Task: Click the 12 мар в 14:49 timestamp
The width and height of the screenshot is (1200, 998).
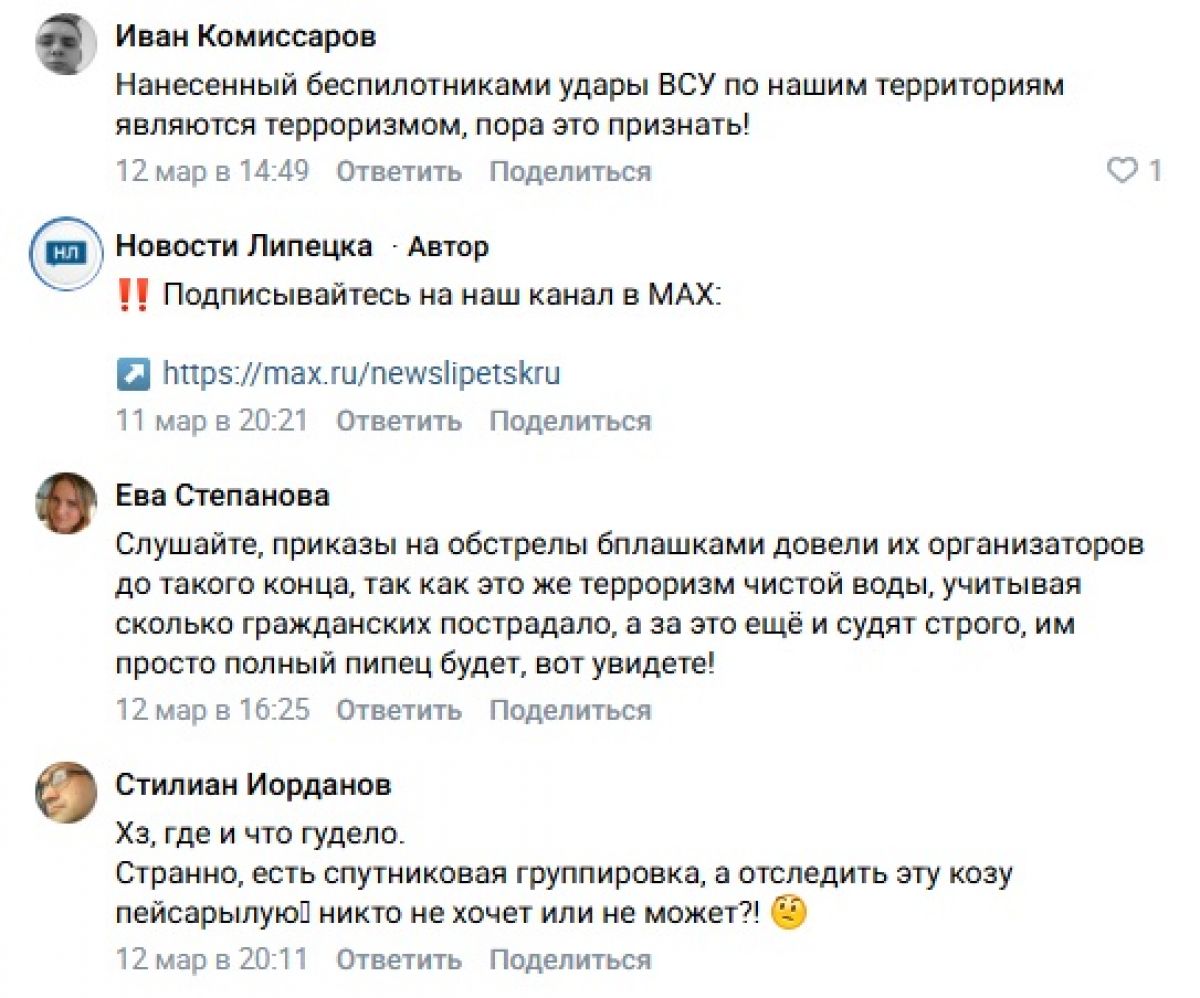Action: click(212, 171)
